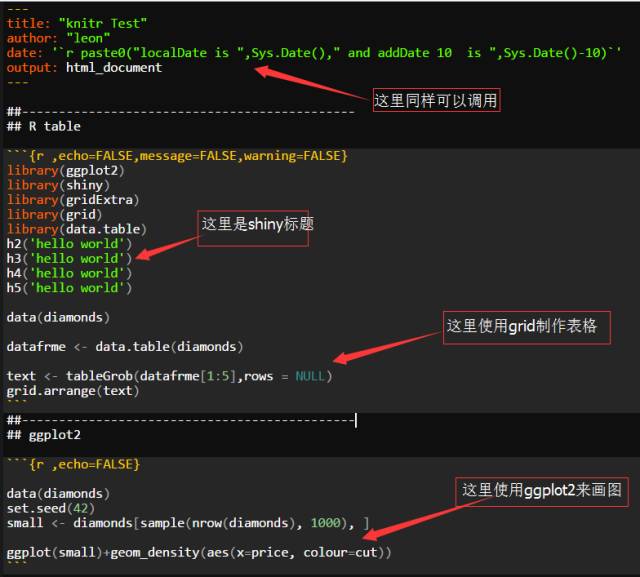Click the date line with paste0 expression

pos(314,53)
